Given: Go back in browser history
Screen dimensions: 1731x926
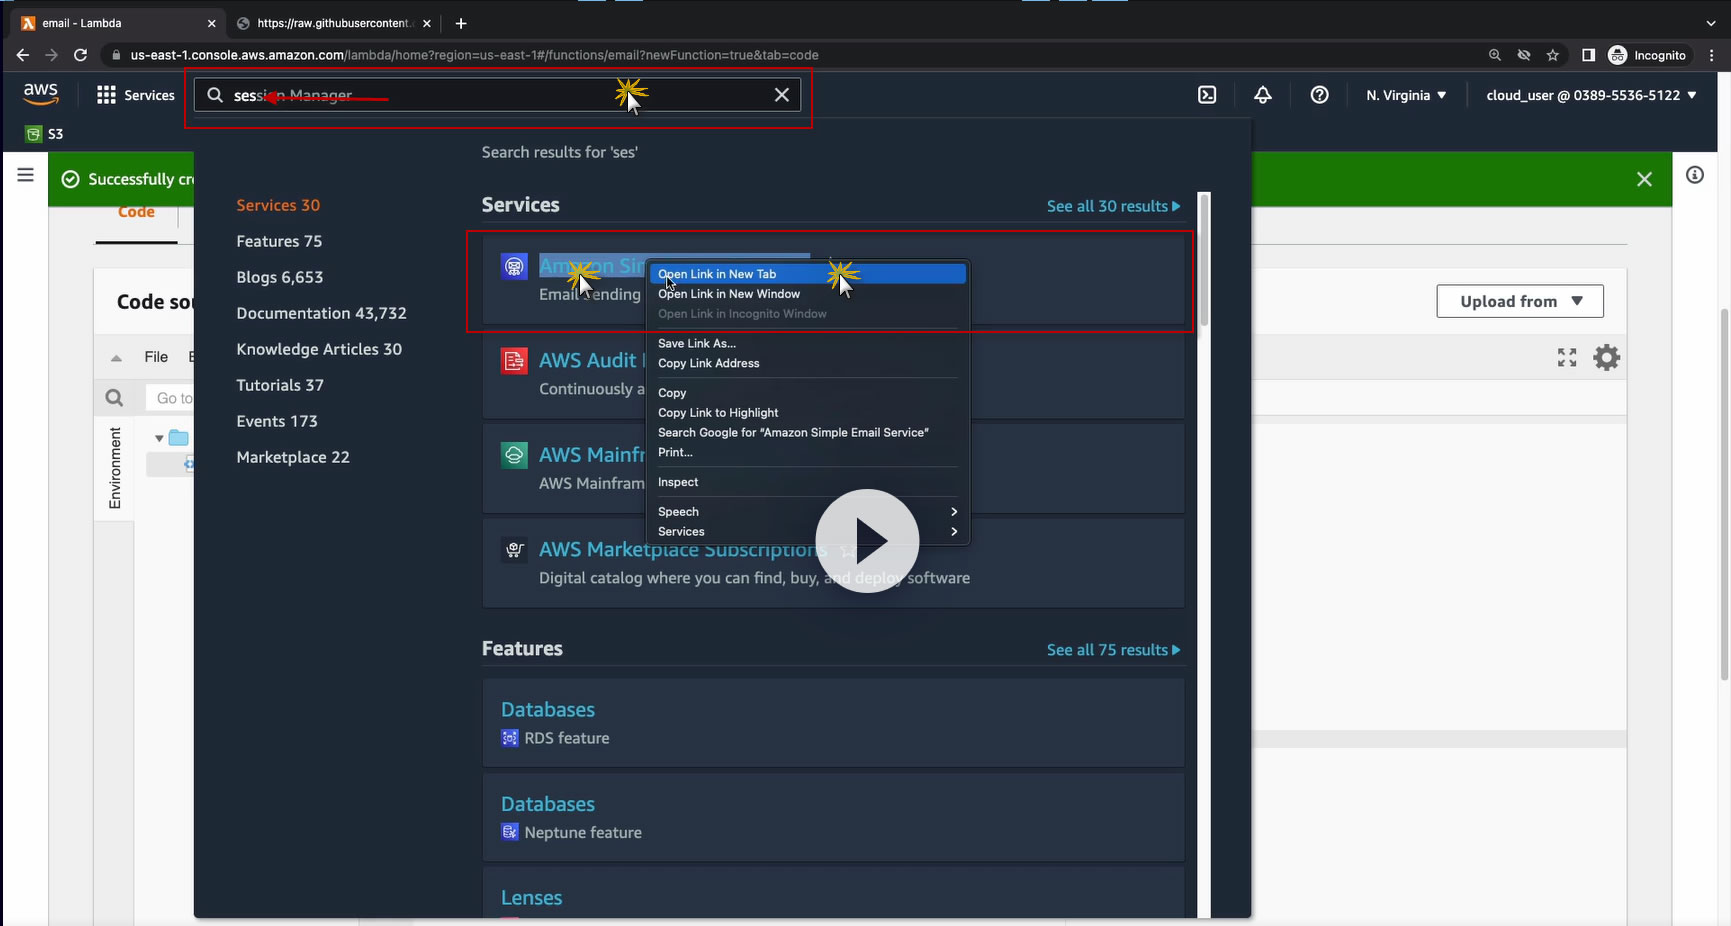Looking at the screenshot, I should 23,55.
